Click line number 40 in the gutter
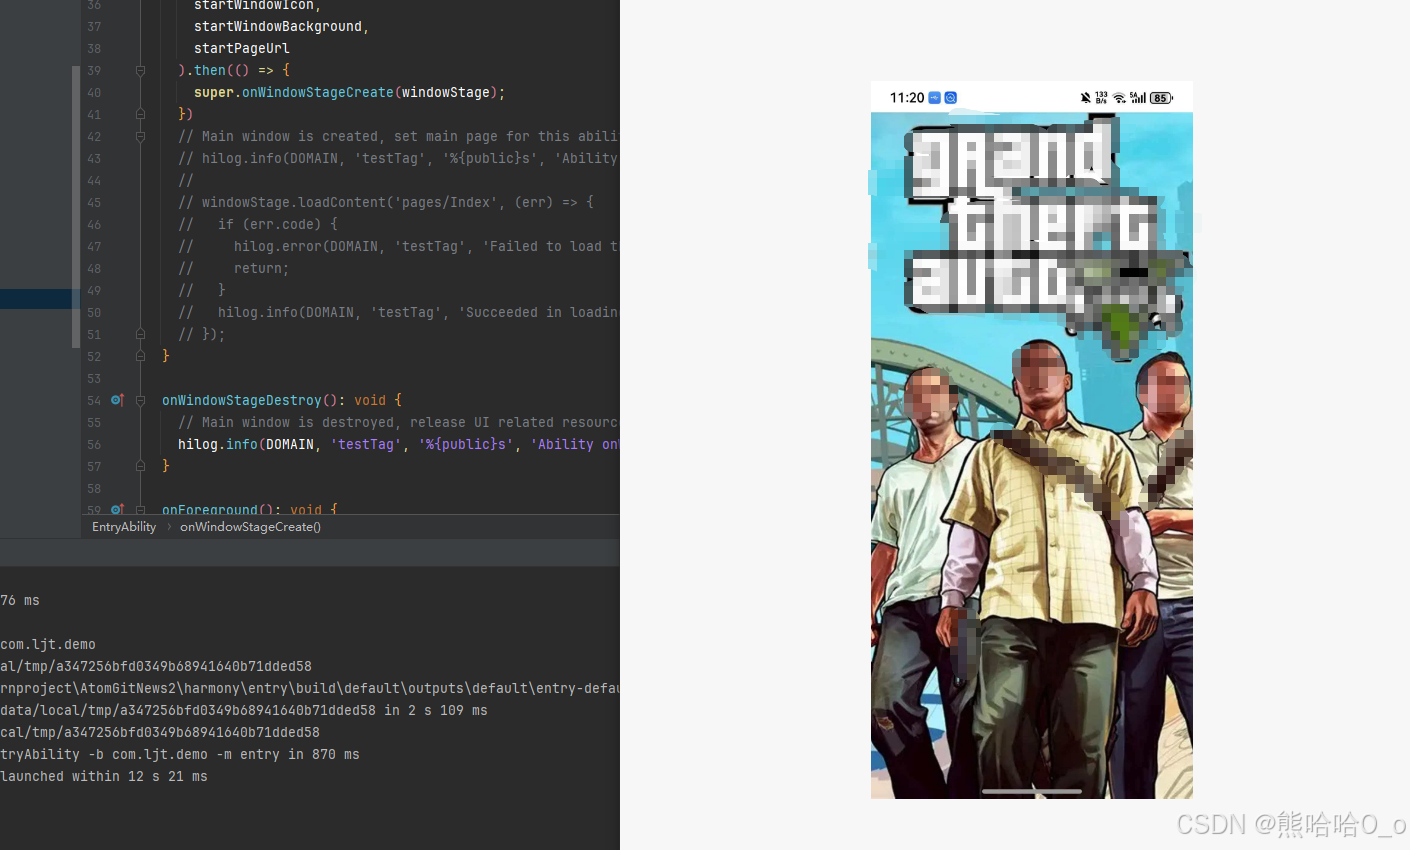This screenshot has height=850, width=1410. pos(94,92)
